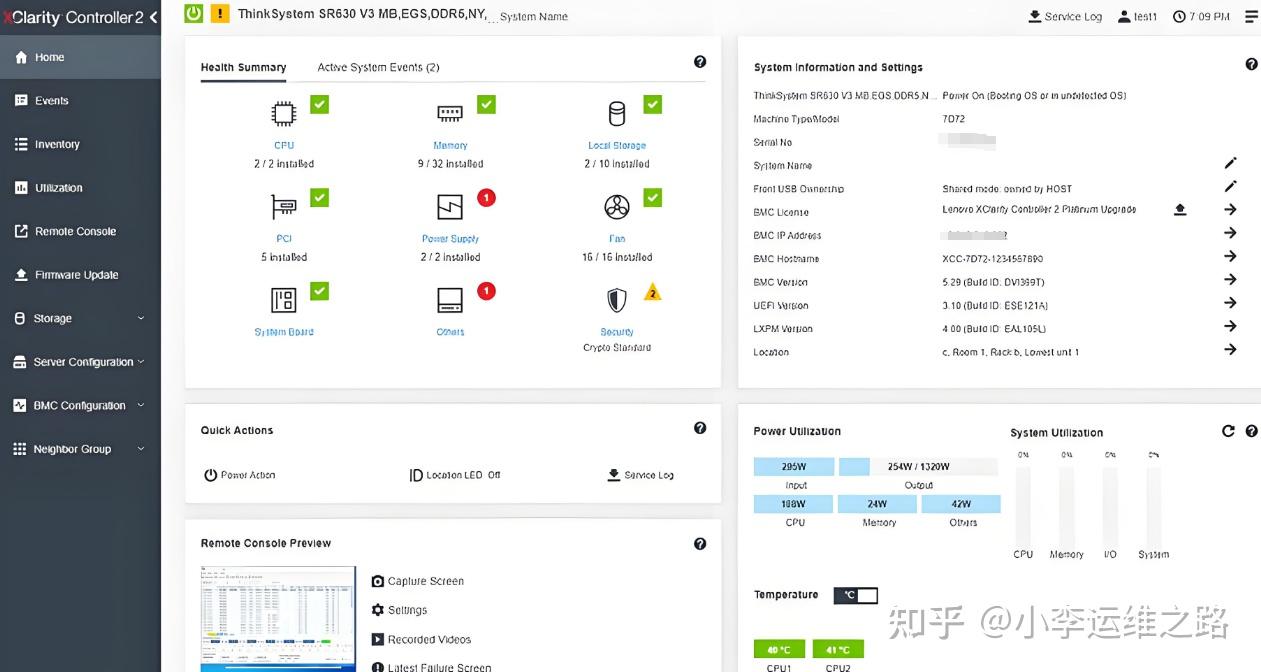Collapse the sidebar with the chevron

153,17
